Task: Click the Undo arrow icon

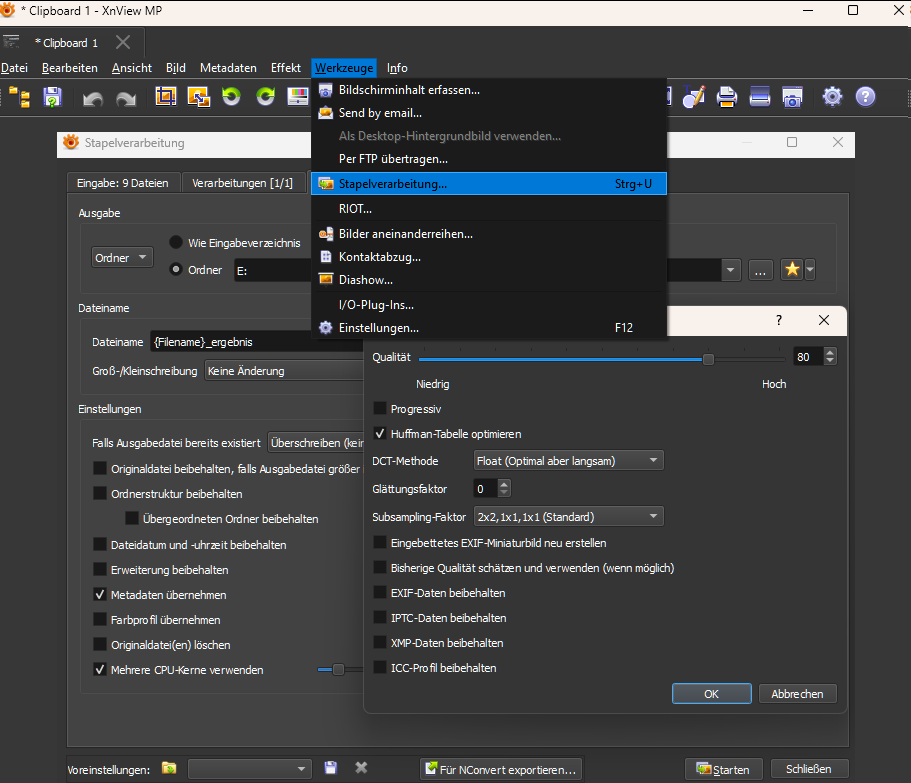Action: click(93, 98)
